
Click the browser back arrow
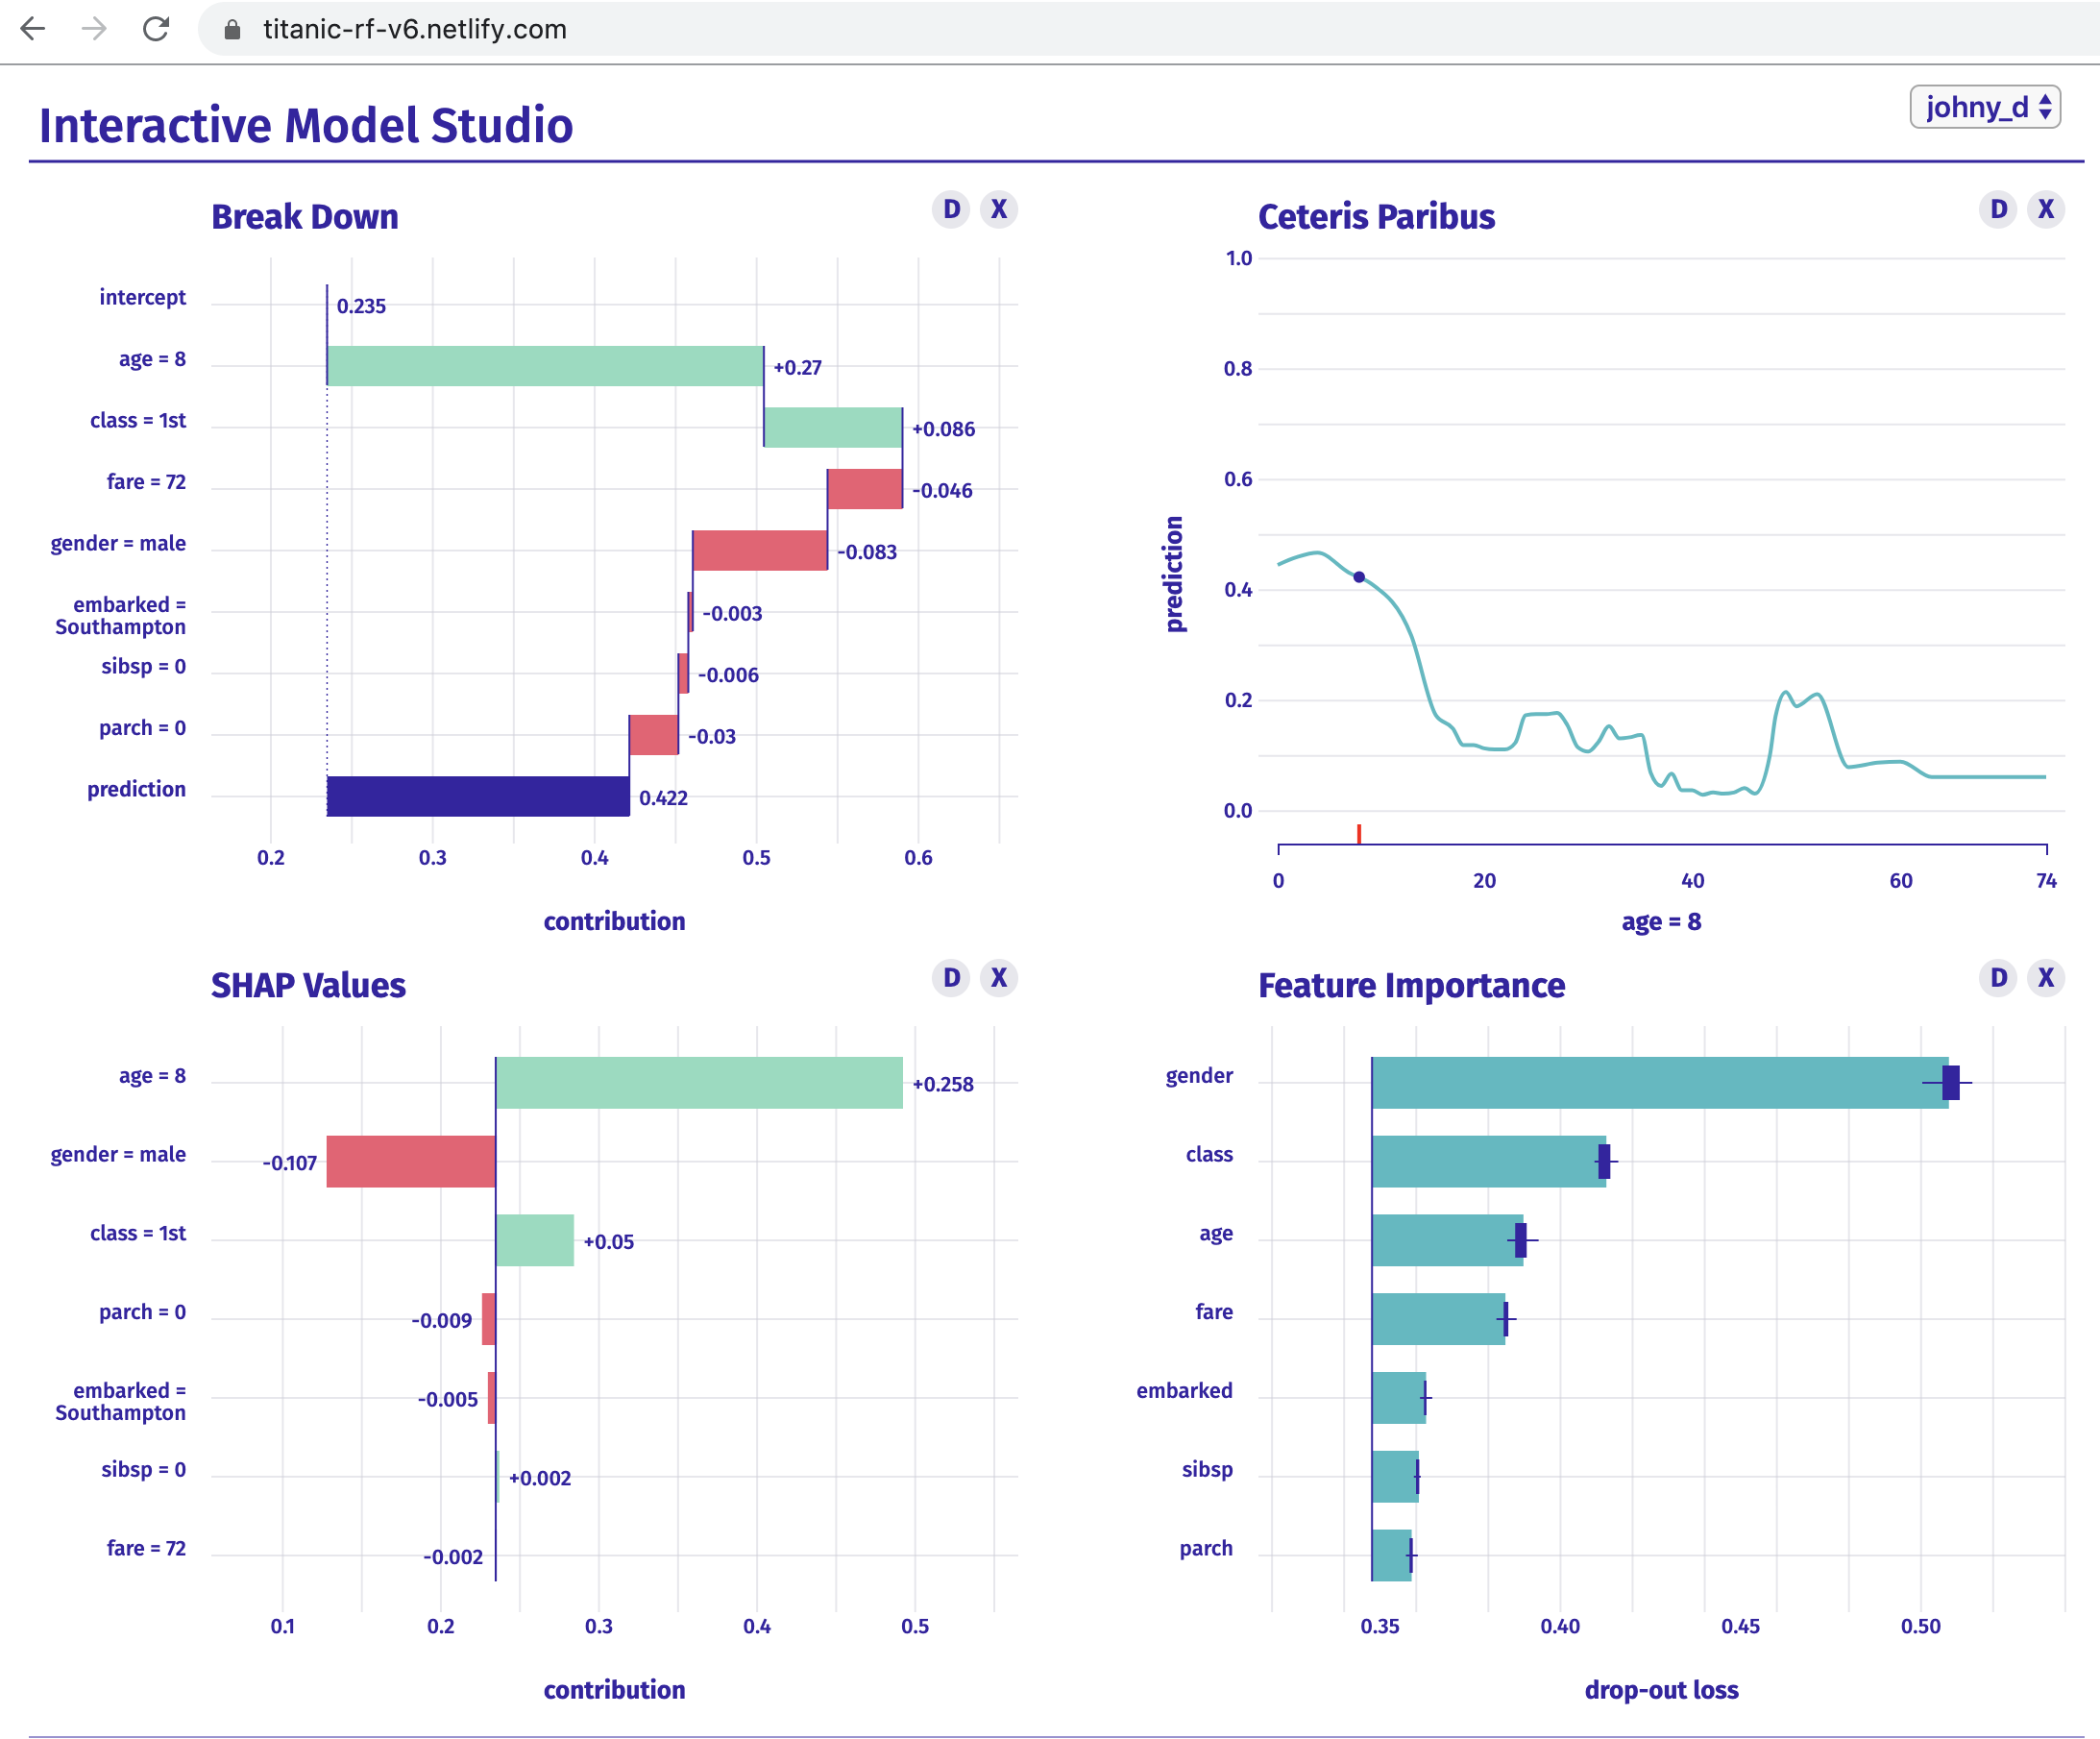[33, 29]
